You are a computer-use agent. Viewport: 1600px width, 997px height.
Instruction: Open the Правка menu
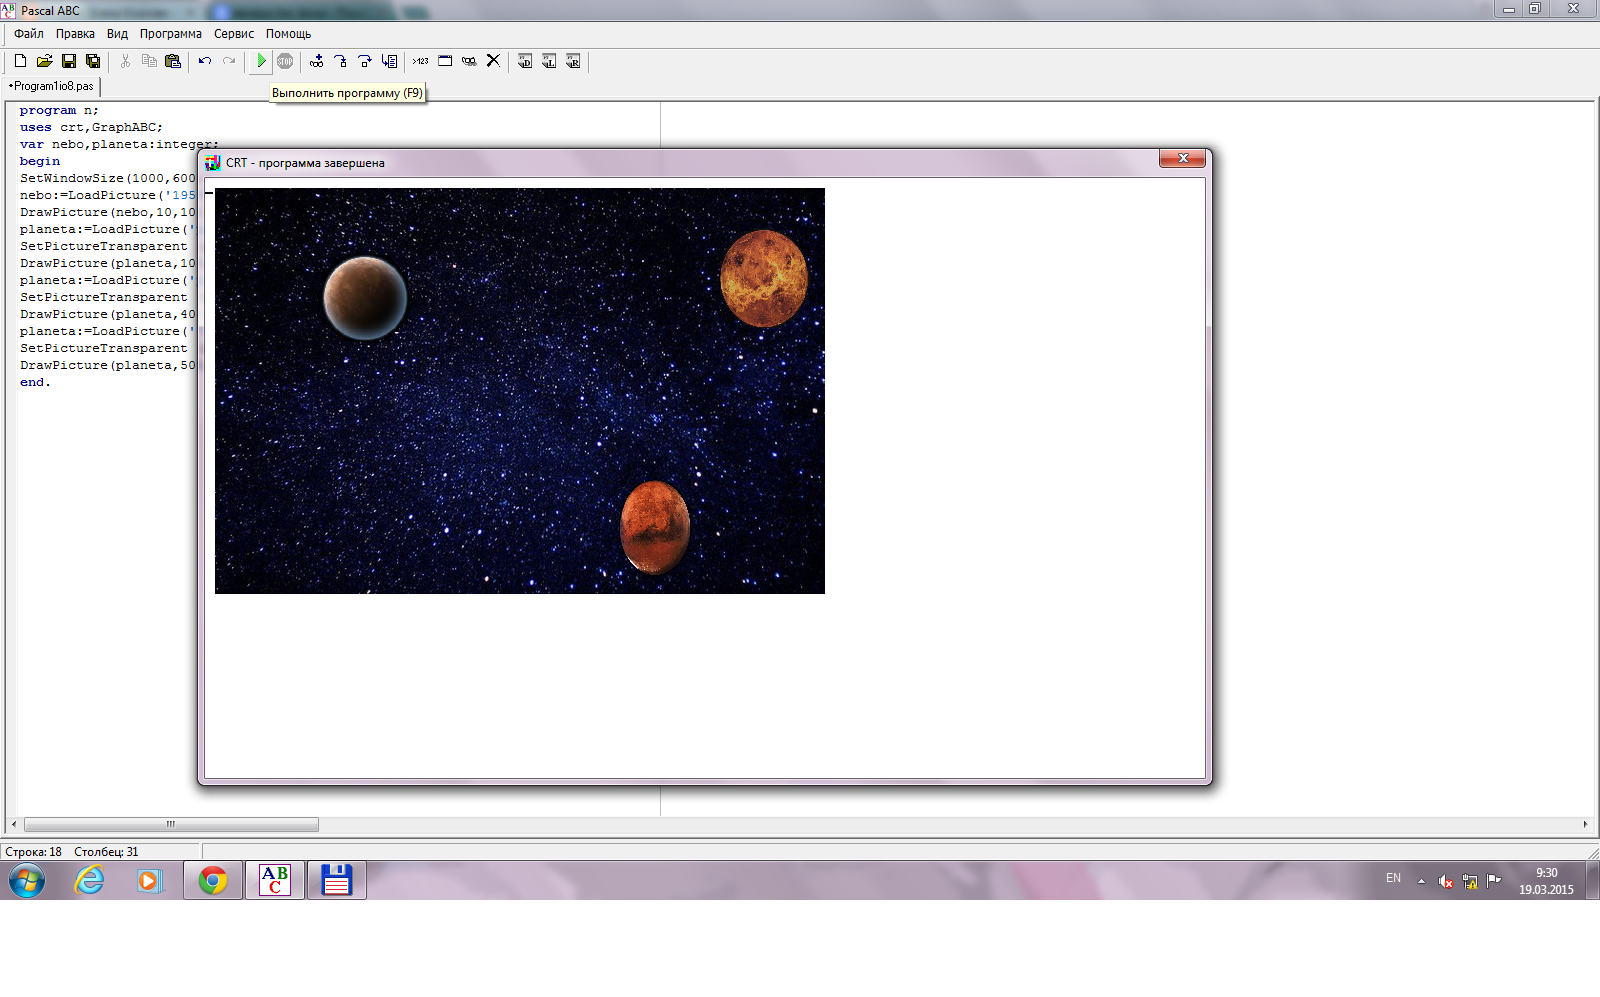point(75,34)
